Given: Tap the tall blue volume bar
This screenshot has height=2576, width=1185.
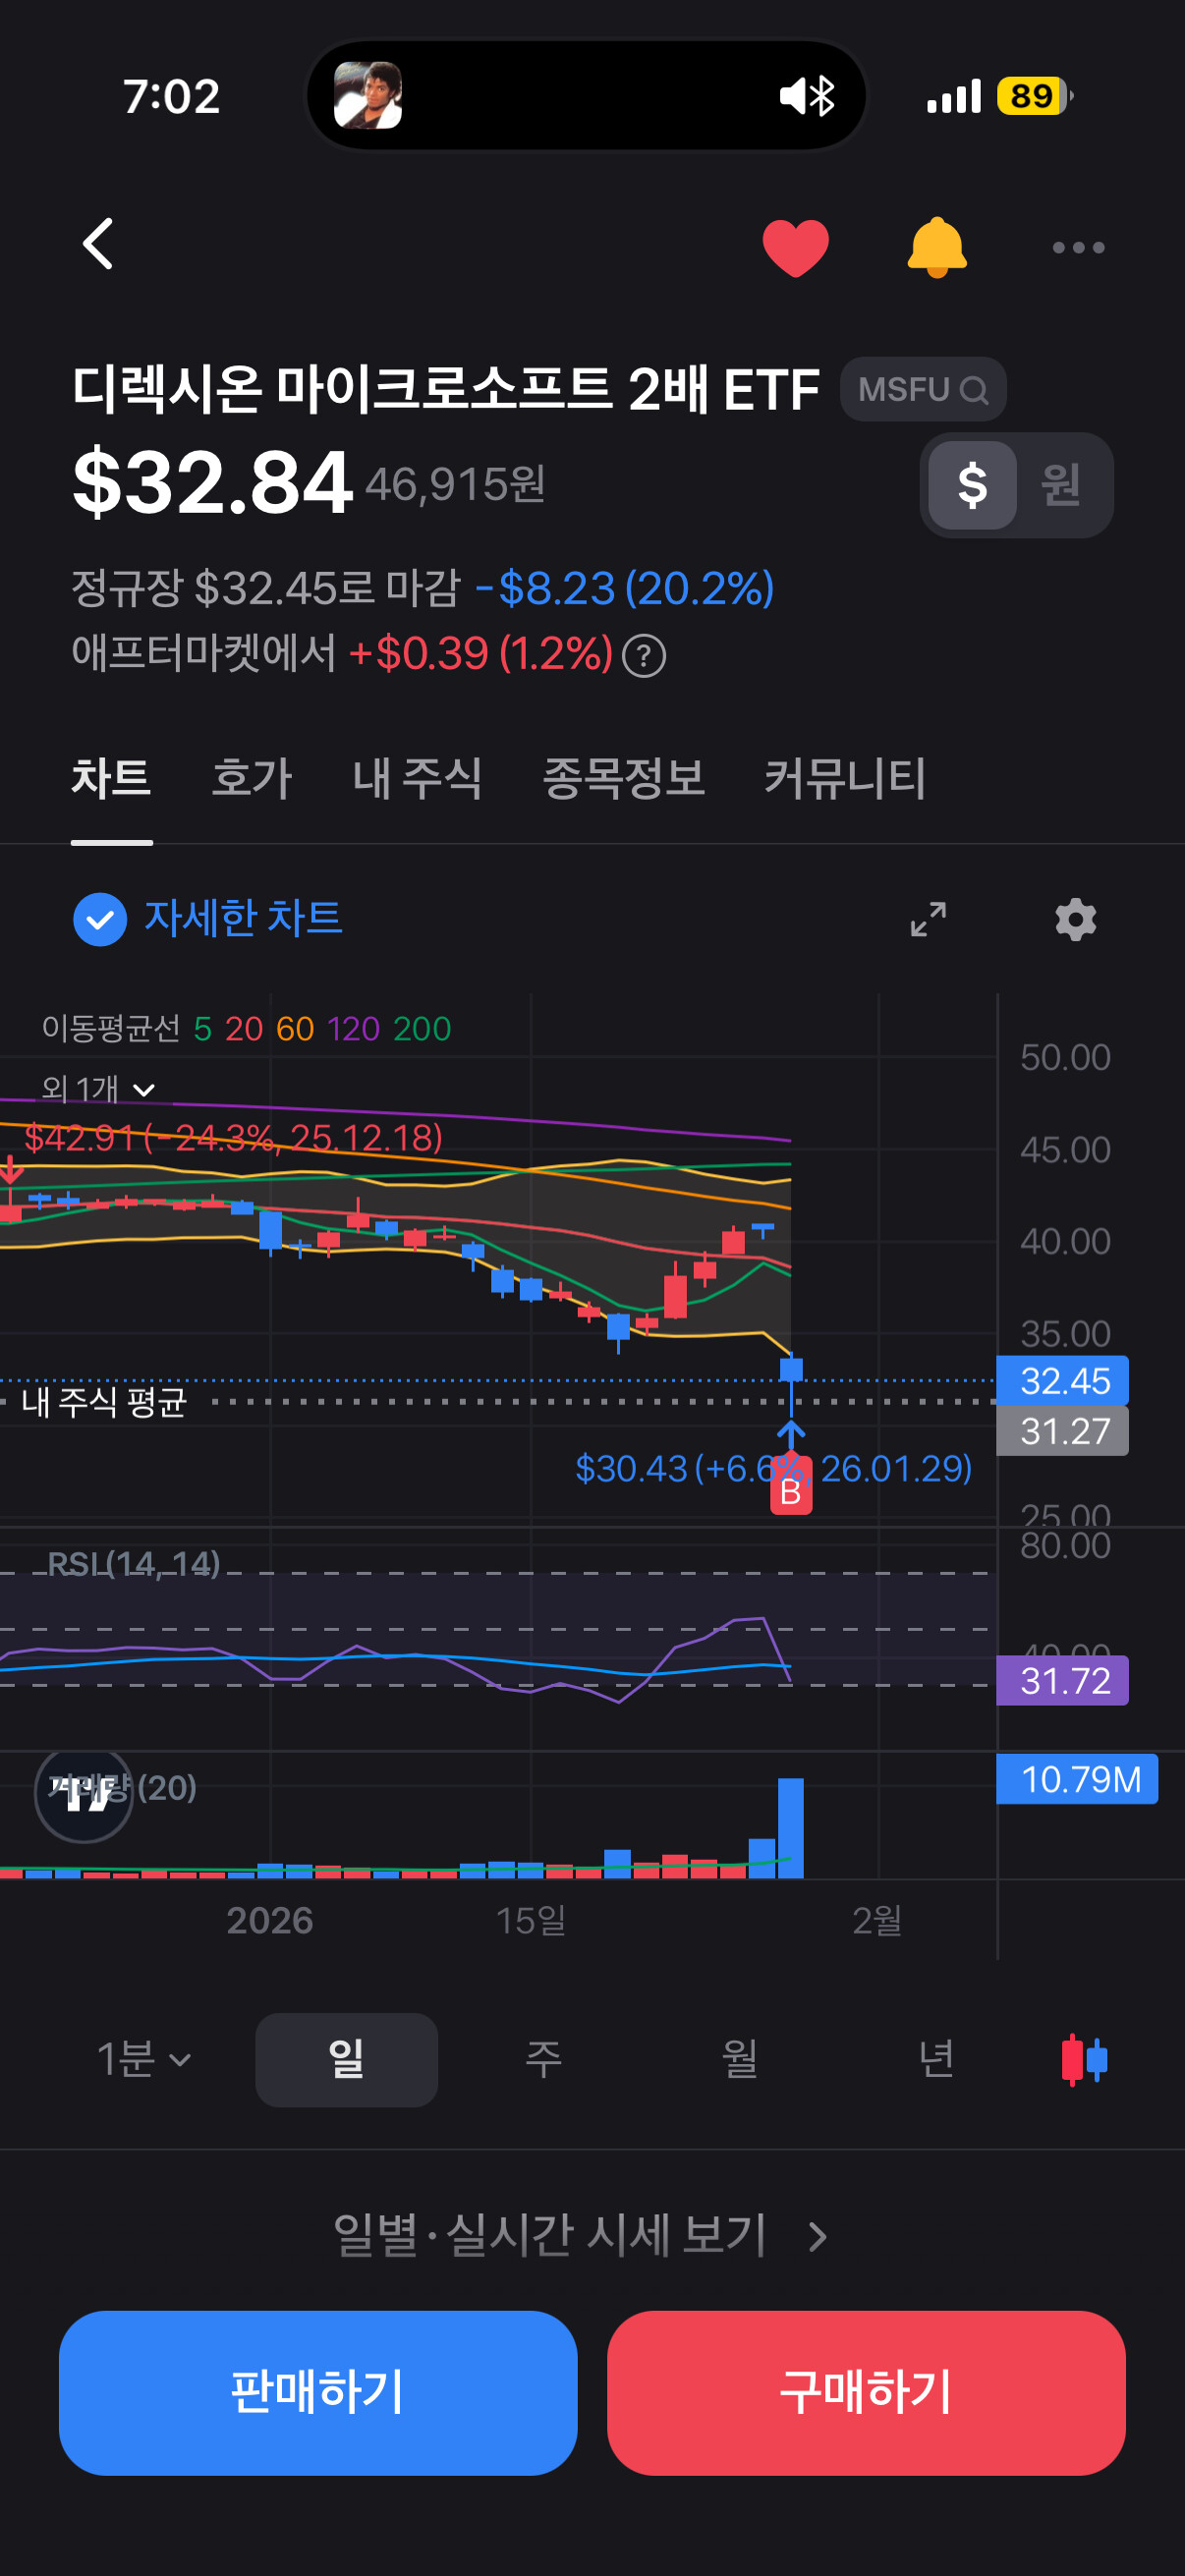Looking at the screenshot, I should [790, 1828].
